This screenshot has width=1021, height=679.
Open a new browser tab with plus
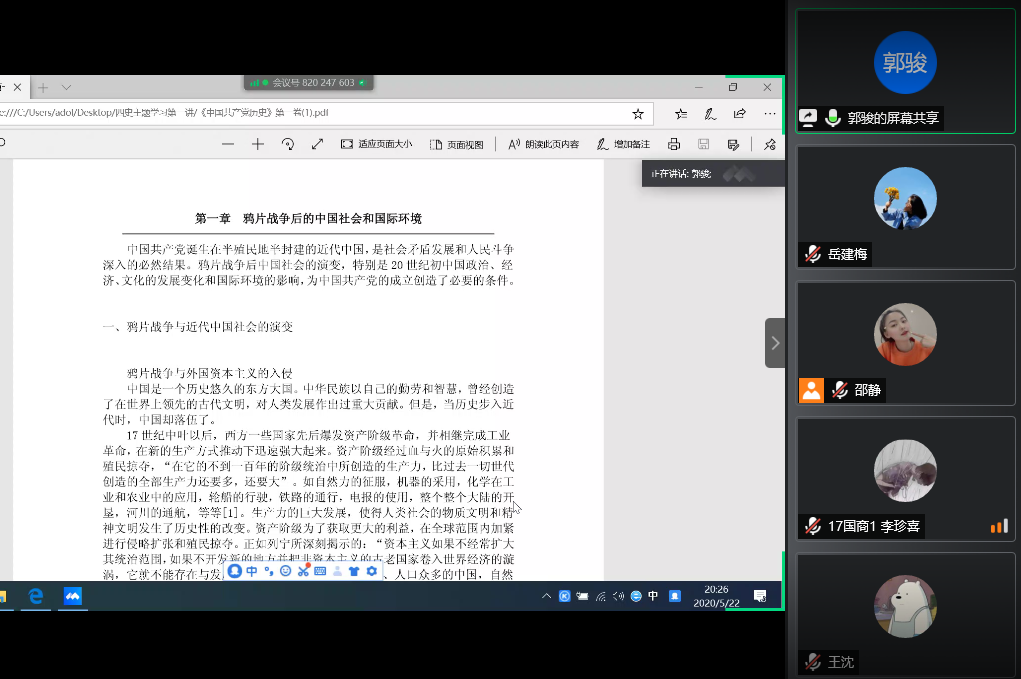click(42, 87)
